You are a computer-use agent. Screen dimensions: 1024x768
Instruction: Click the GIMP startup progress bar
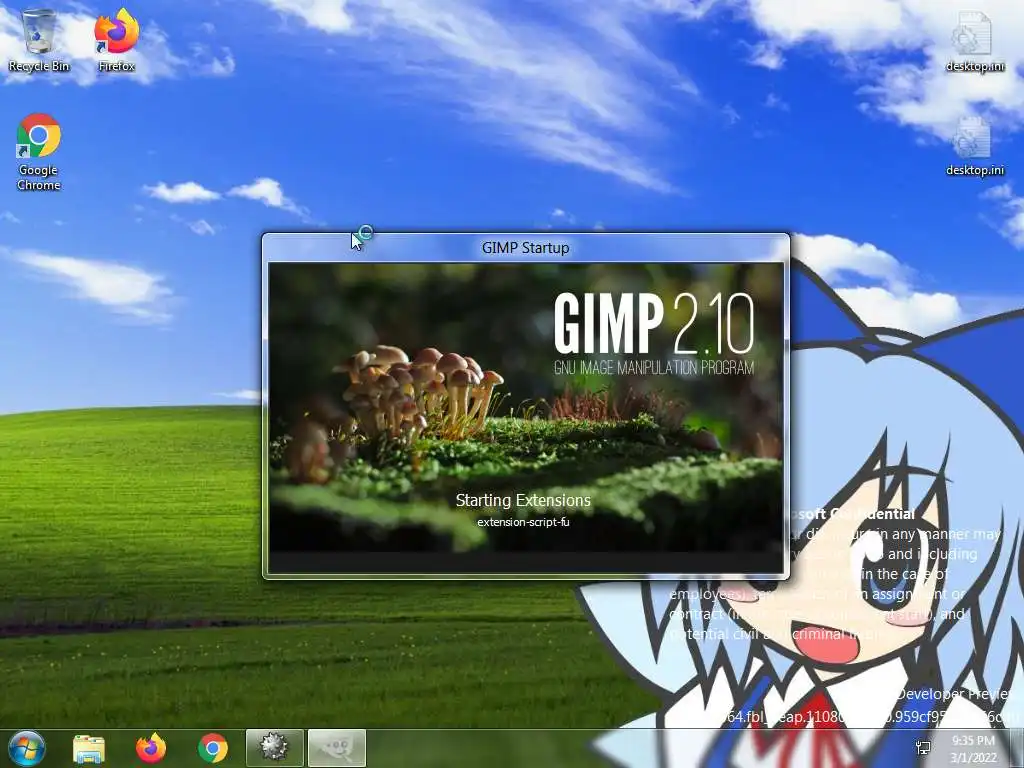(526, 562)
